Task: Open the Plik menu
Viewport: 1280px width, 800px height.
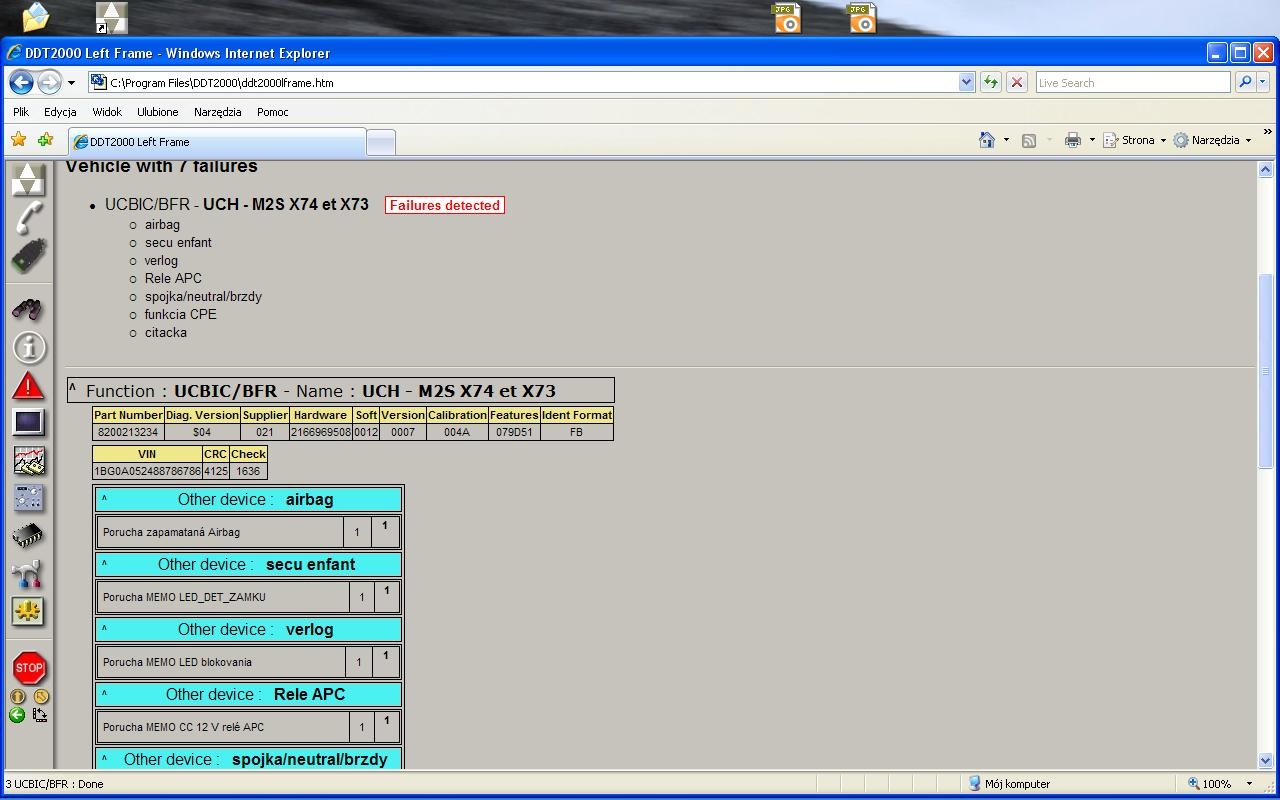Action: pos(21,112)
